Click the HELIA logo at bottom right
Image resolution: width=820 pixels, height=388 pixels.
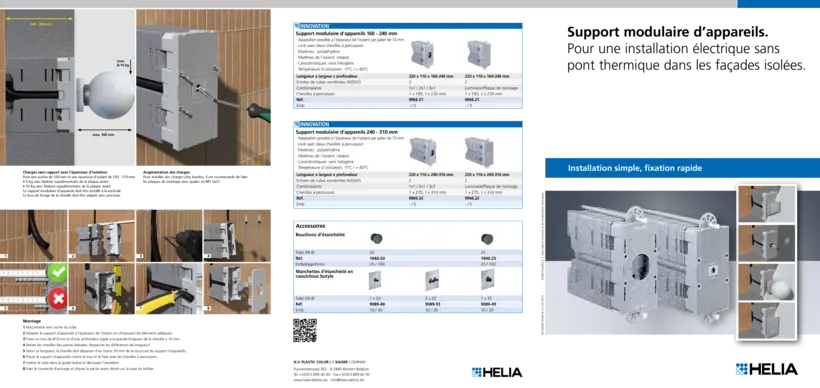pos(766,369)
